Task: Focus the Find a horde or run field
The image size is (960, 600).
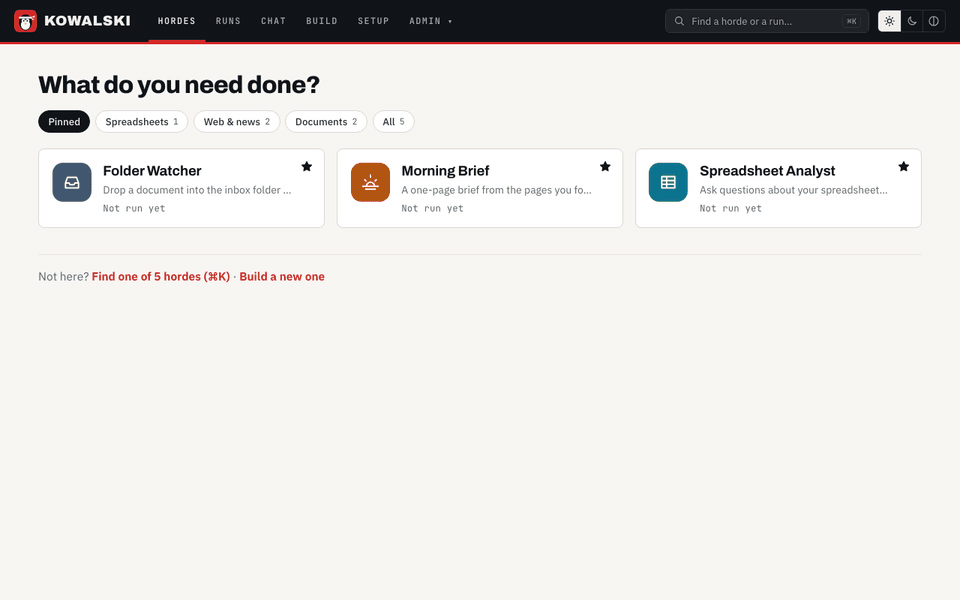Action: pos(767,21)
